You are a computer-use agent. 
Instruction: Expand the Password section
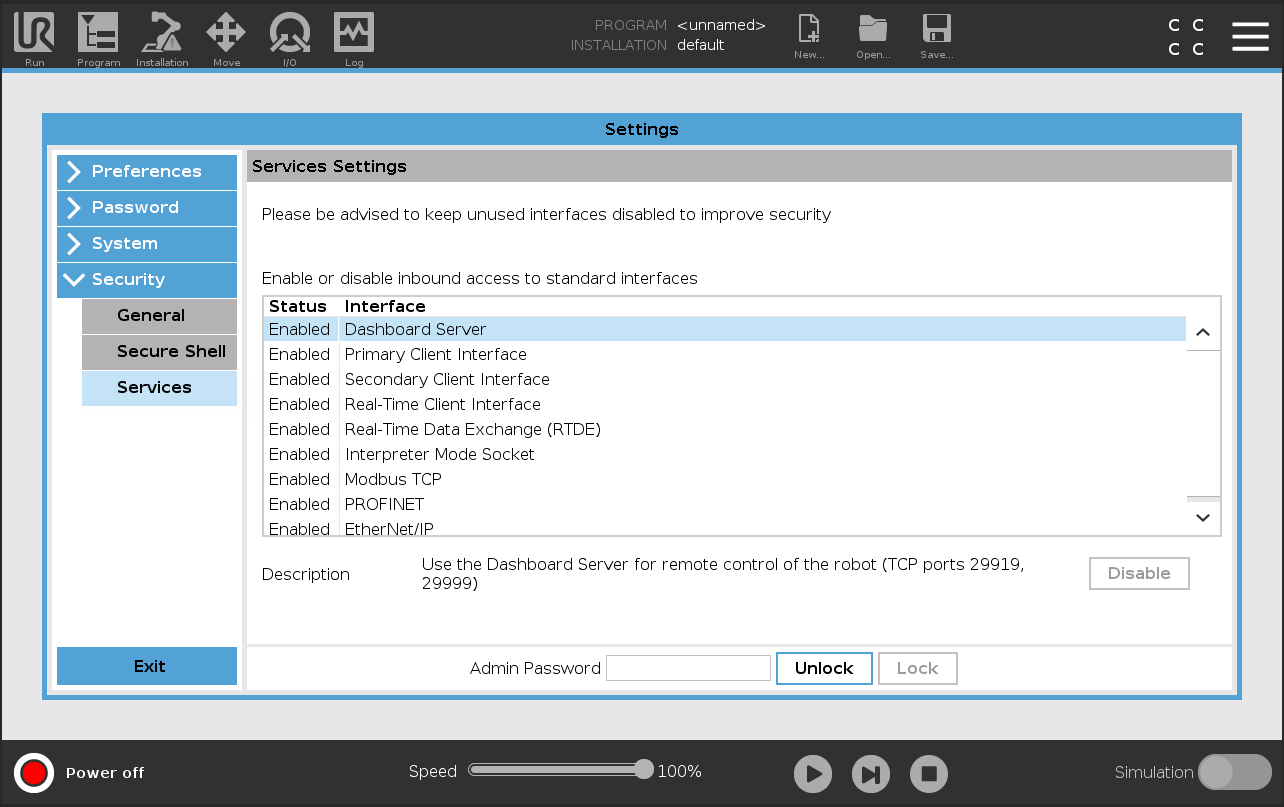(x=147, y=208)
